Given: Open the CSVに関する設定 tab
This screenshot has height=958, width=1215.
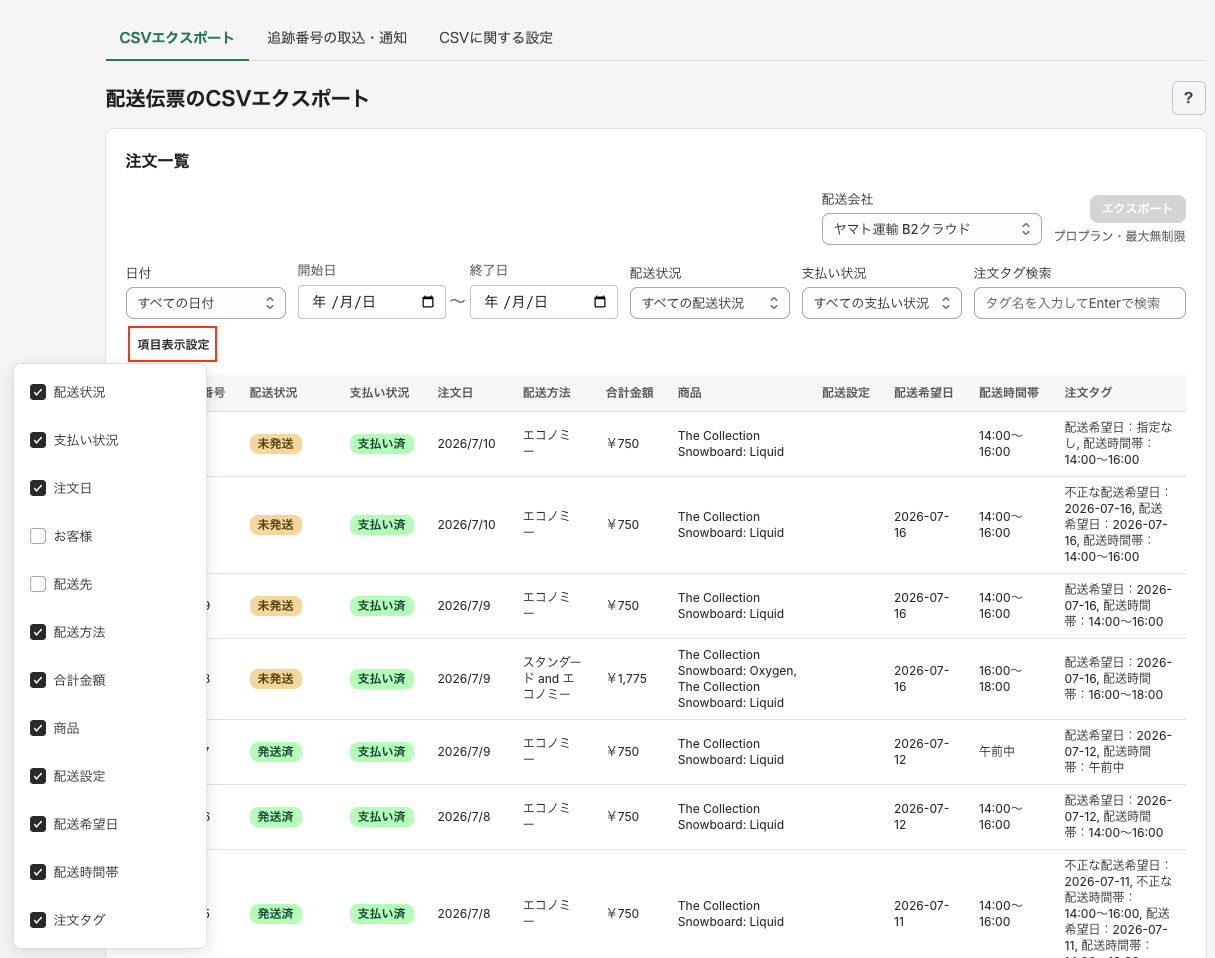Looking at the screenshot, I should click(496, 38).
